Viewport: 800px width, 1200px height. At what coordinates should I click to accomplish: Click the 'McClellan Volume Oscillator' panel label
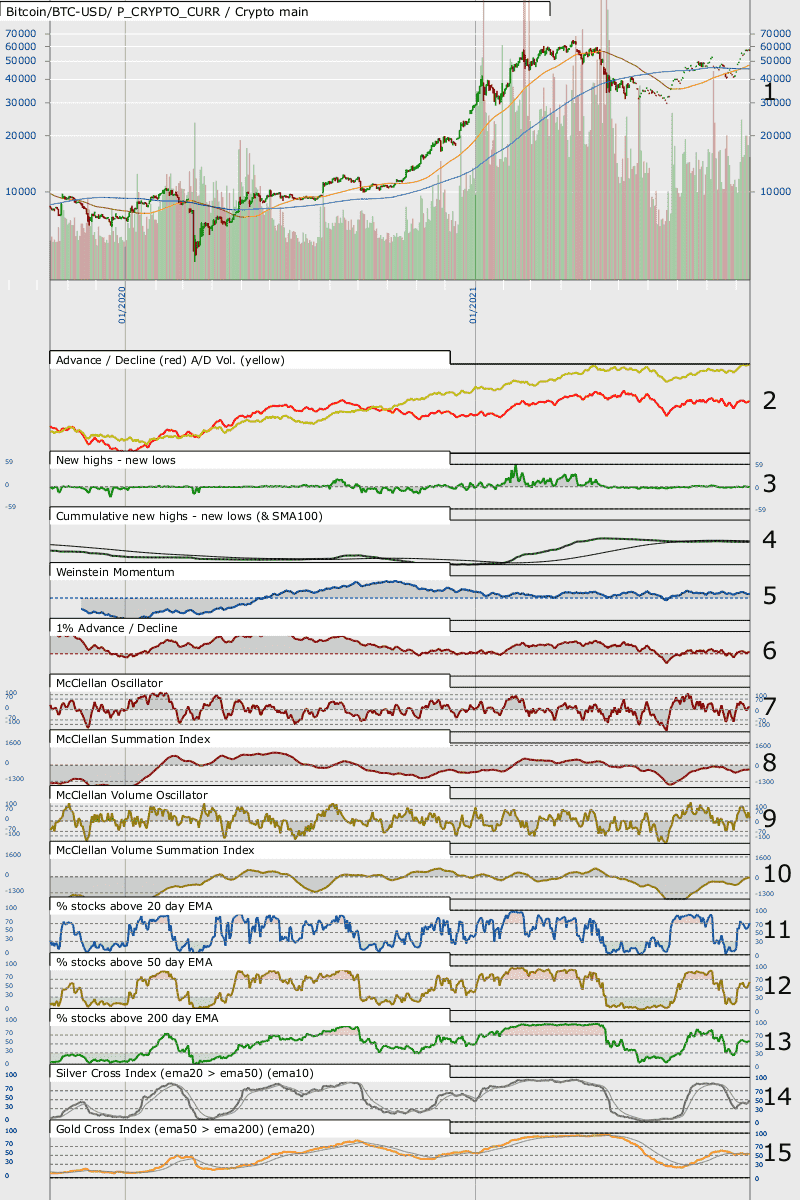(x=132, y=795)
